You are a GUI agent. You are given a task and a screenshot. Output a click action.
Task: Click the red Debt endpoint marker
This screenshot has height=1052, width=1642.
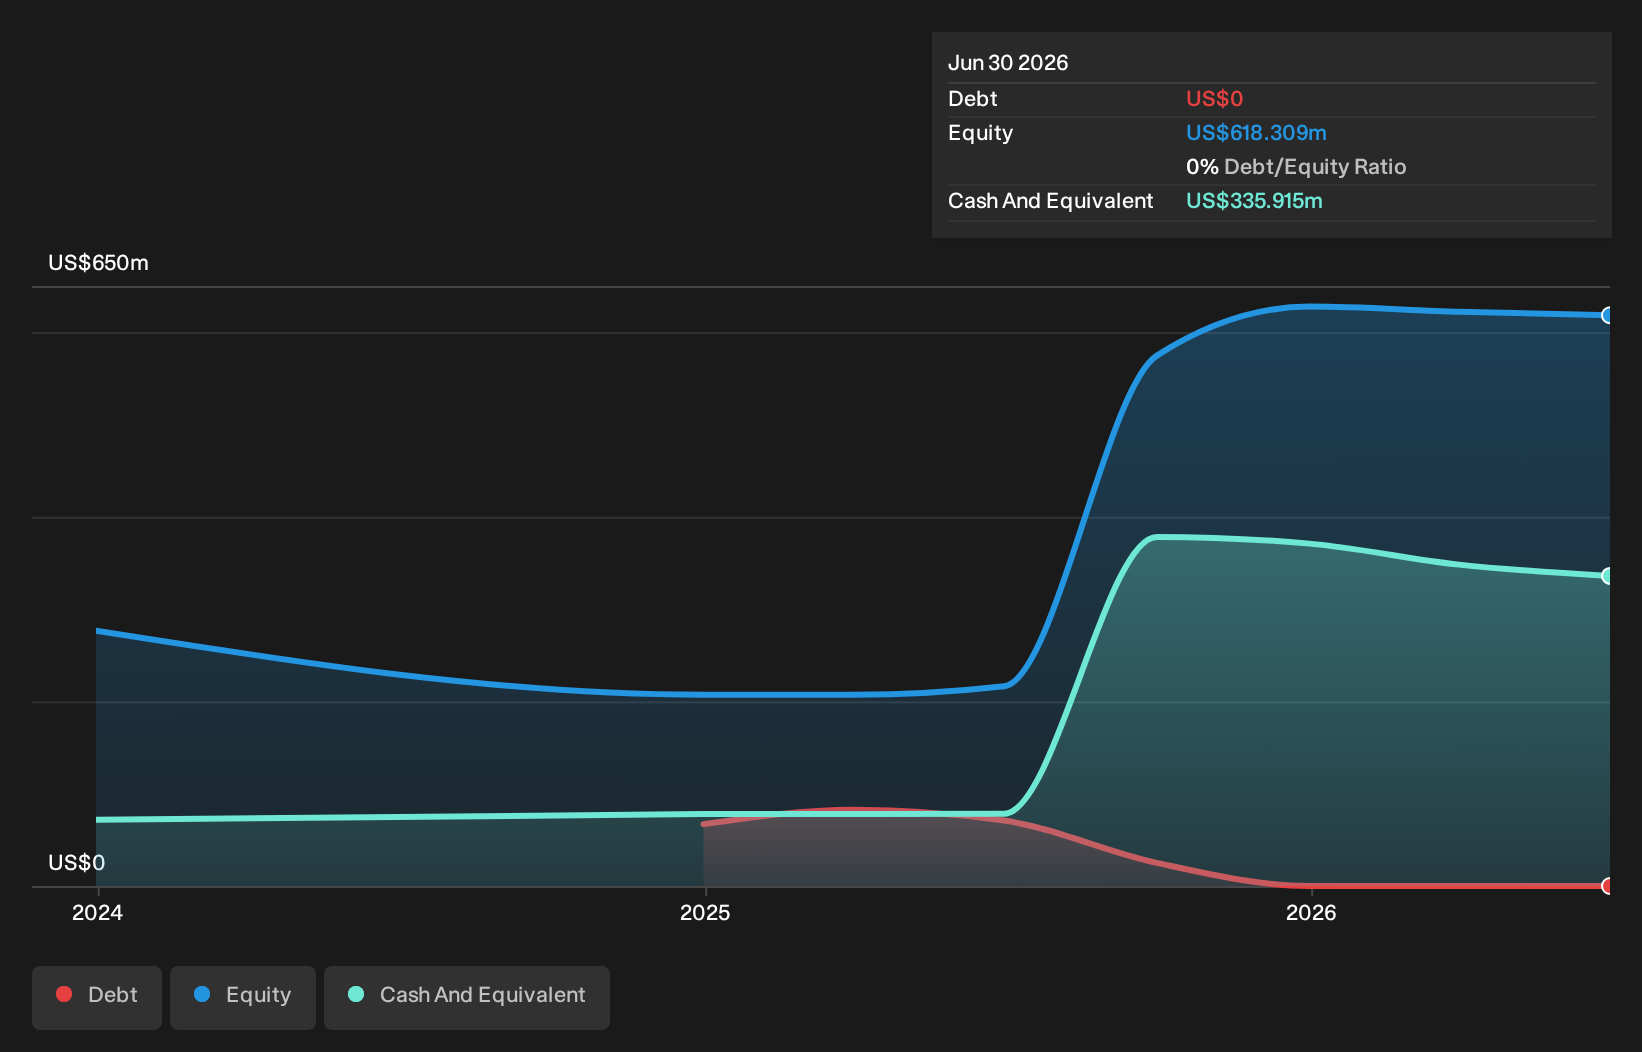pyautogui.click(x=1607, y=886)
